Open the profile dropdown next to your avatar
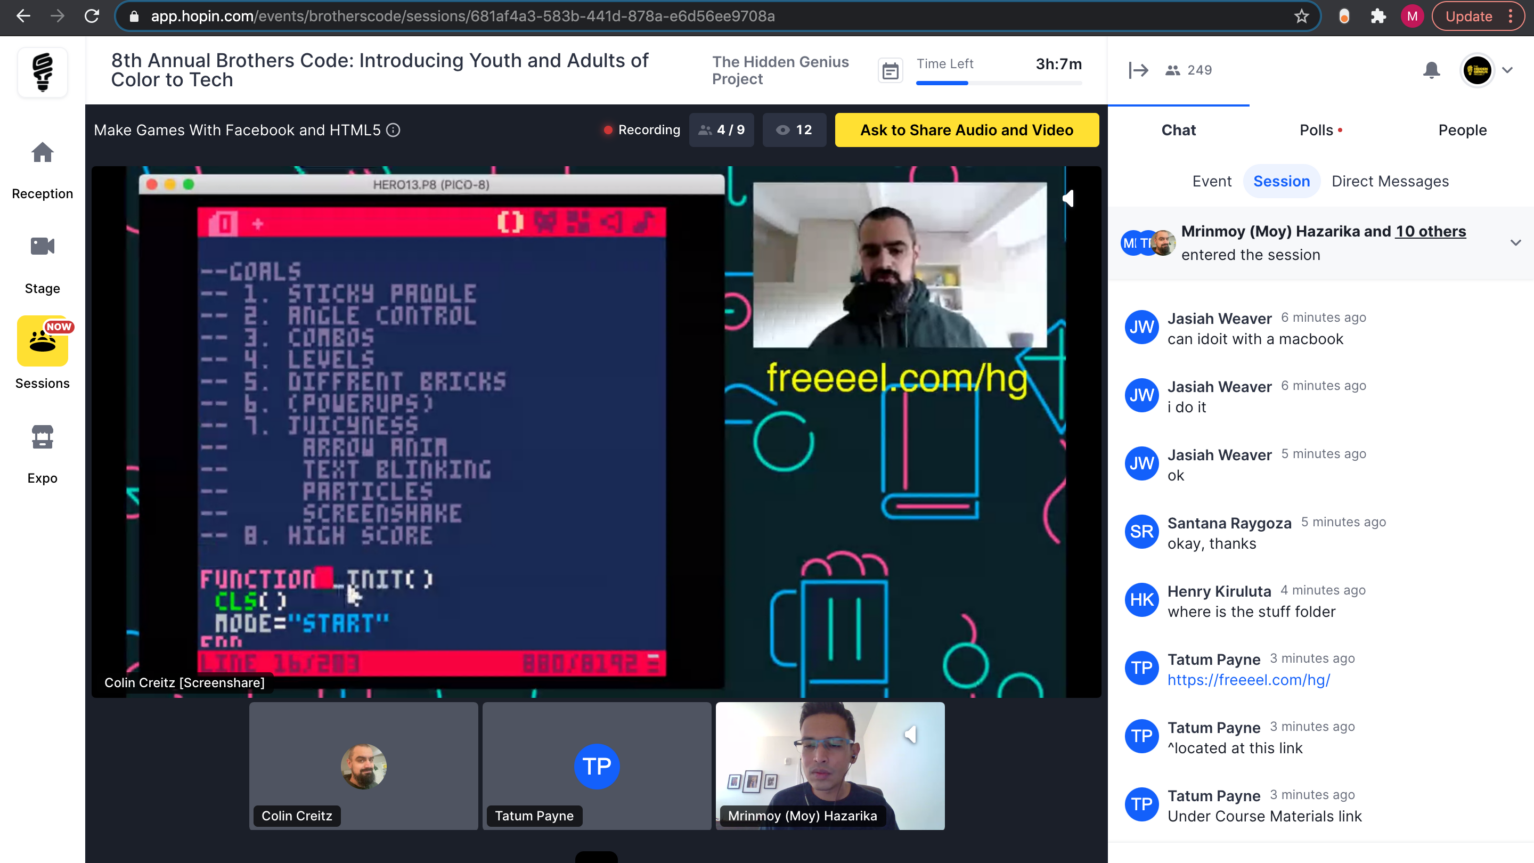 pyautogui.click(x=1506, y=70)
